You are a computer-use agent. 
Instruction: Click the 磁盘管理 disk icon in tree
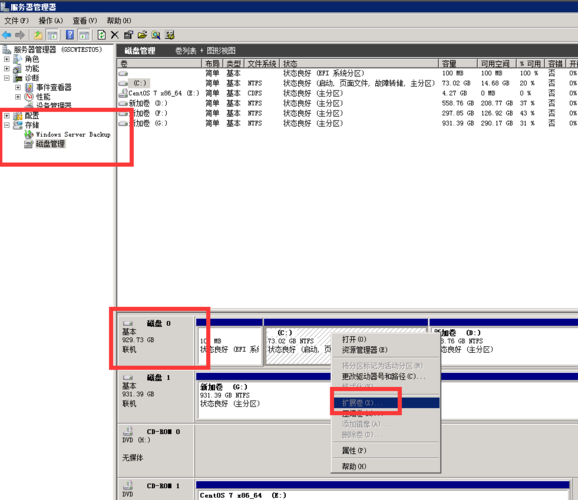tap(29, 144)
